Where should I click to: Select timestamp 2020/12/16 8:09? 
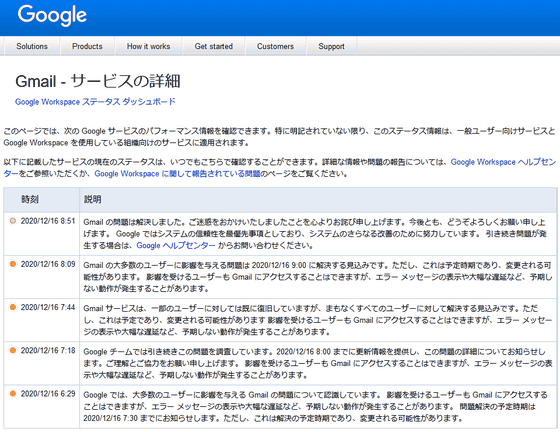[x=48, y=264]
